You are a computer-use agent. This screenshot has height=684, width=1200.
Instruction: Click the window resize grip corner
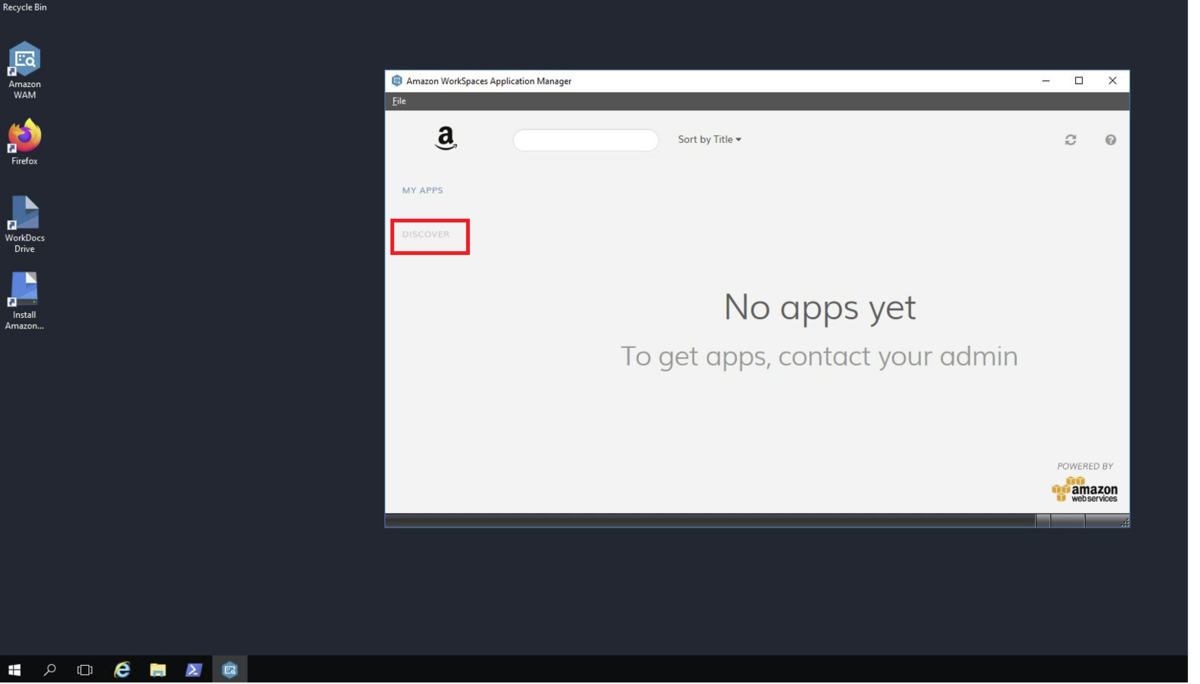[1124, 521]
